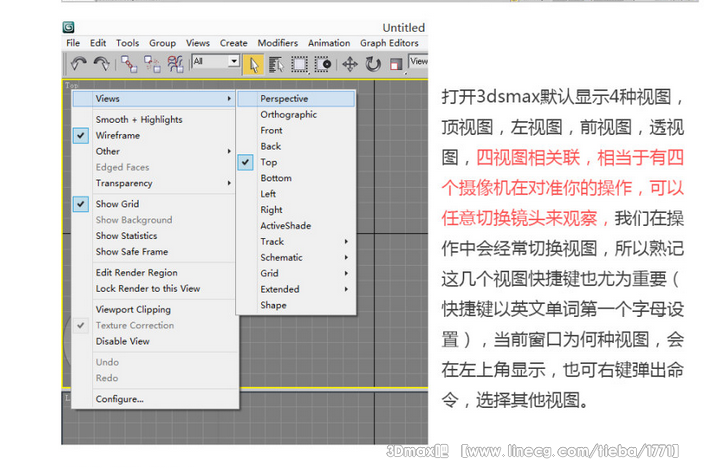Screen dimensions: 708x468
Task: Click the Untitled window title
Action: pyautogui.click(x=403, y=28)
